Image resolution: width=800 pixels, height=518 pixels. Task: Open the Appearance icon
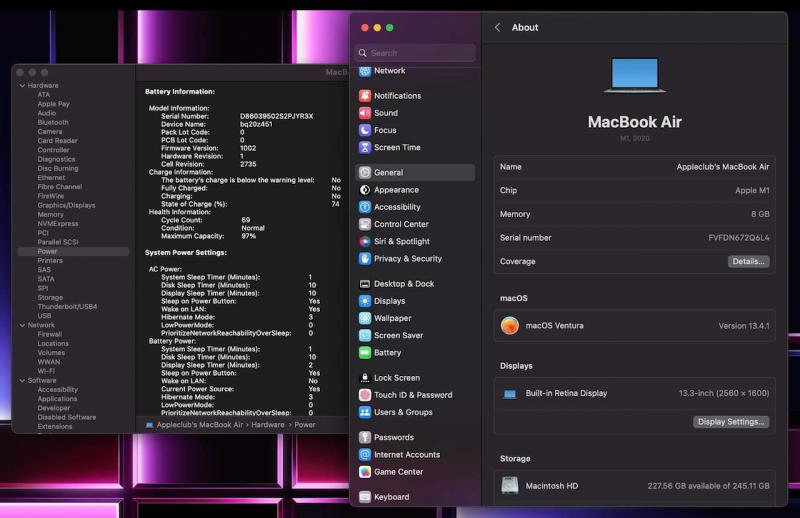click(364, 190)
